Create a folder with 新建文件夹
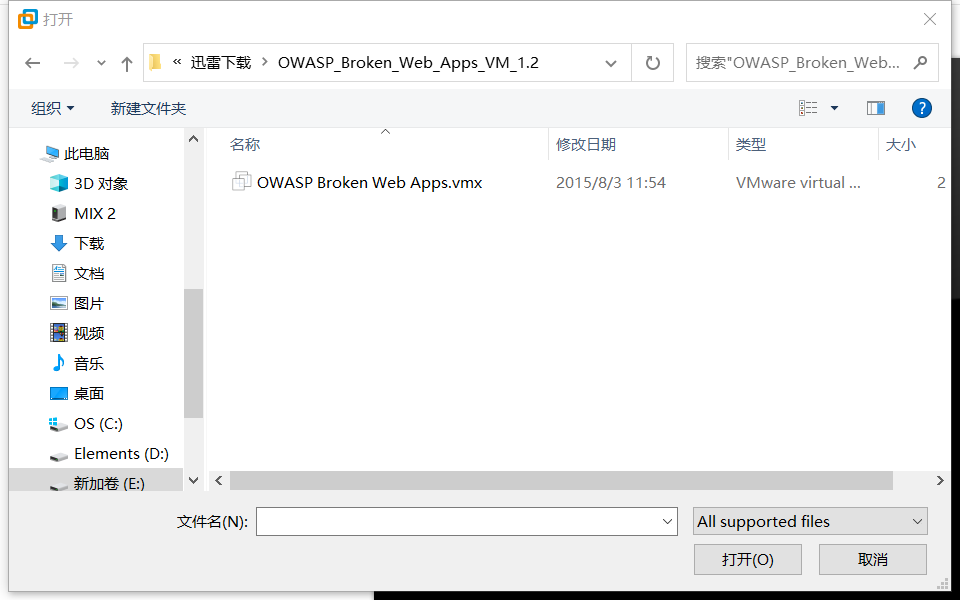The width and height of the screenshot is (960, 600). tap(148, 108)
